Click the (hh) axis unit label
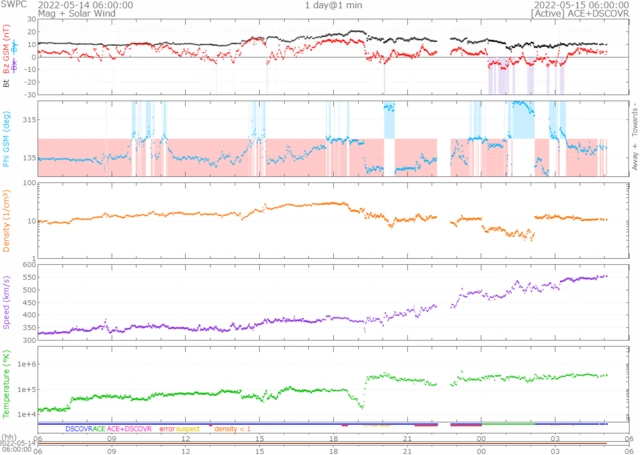 tap(9, 437)
